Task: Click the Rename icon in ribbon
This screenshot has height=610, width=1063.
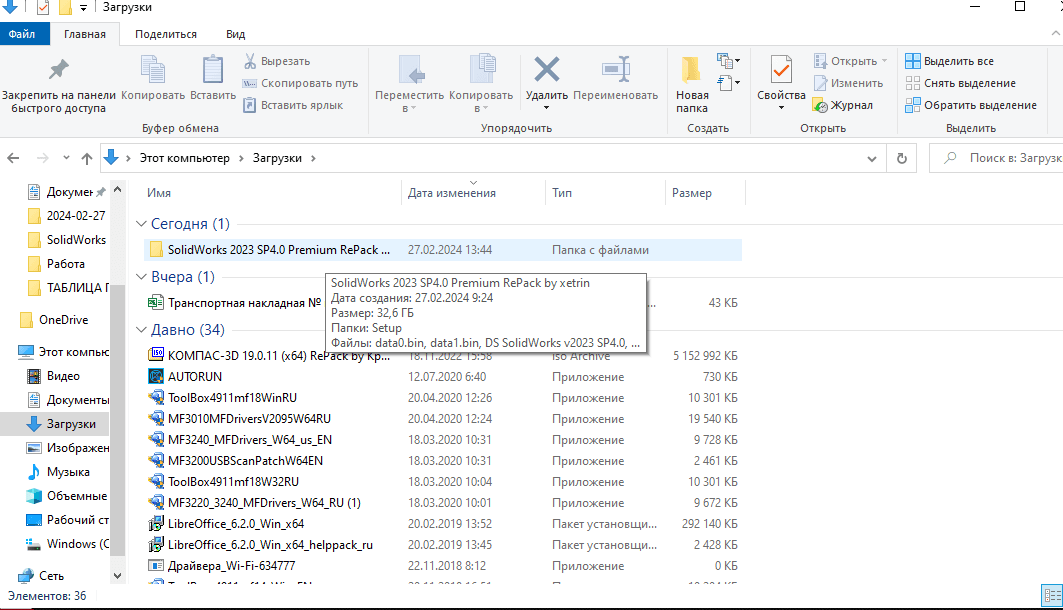Action: [x=616, y=70]
